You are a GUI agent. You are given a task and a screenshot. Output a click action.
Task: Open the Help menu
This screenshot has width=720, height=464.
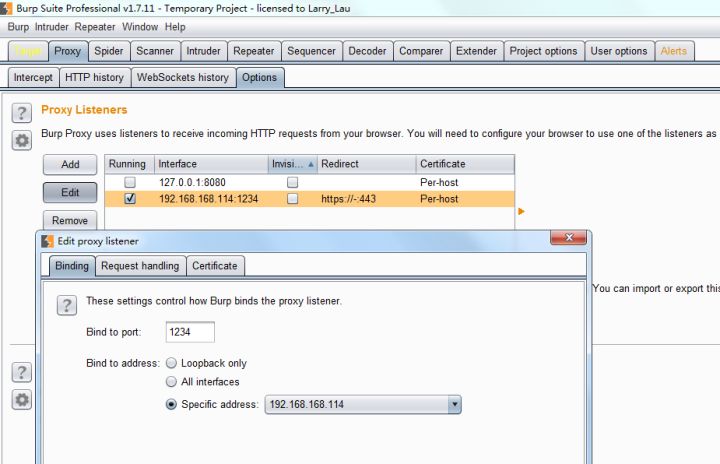pos(175,27)
